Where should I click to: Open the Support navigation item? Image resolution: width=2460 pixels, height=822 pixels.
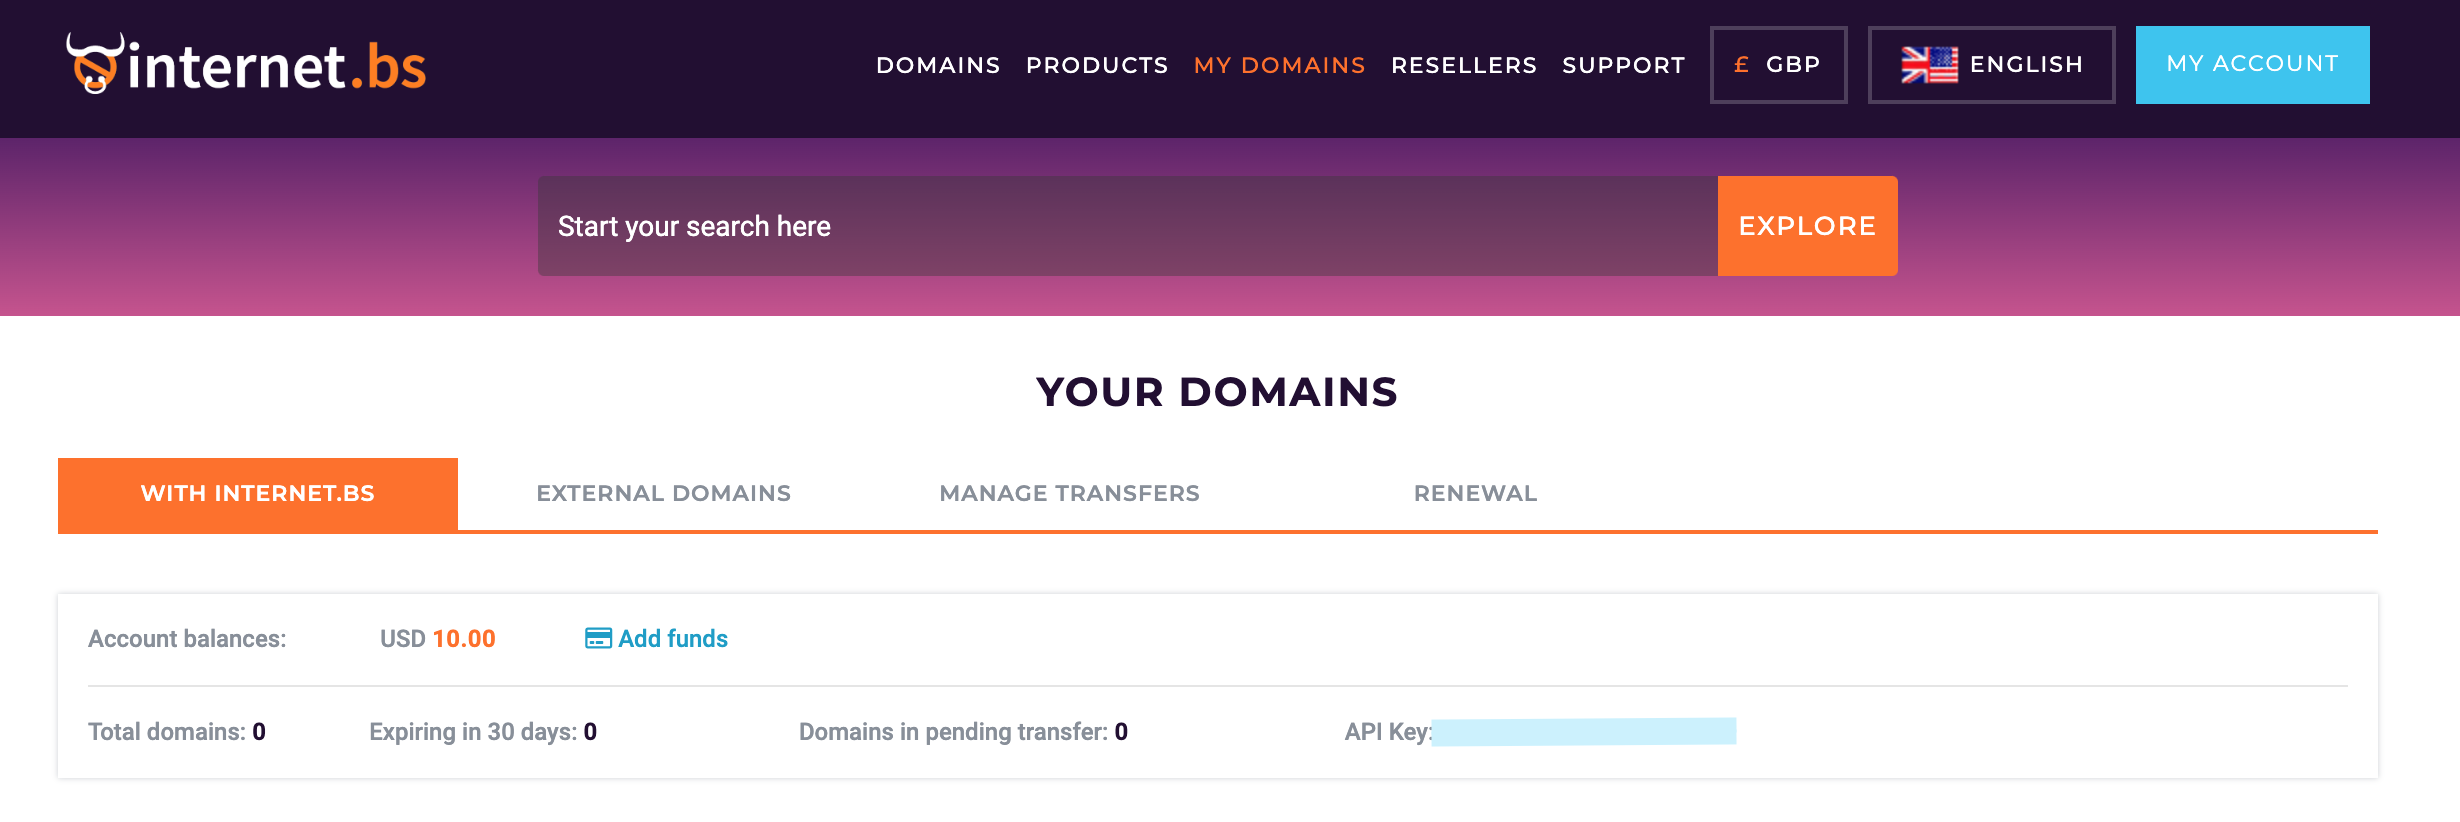click(x=1623, y=65)
